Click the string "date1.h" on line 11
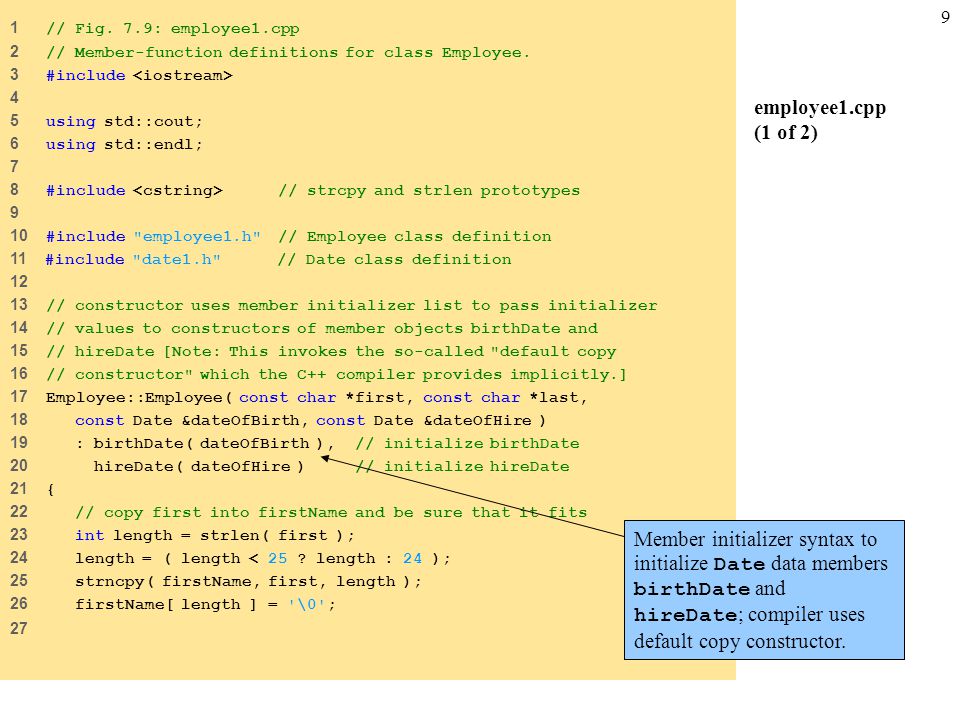960x720 pixels. [x=177, y=260]
